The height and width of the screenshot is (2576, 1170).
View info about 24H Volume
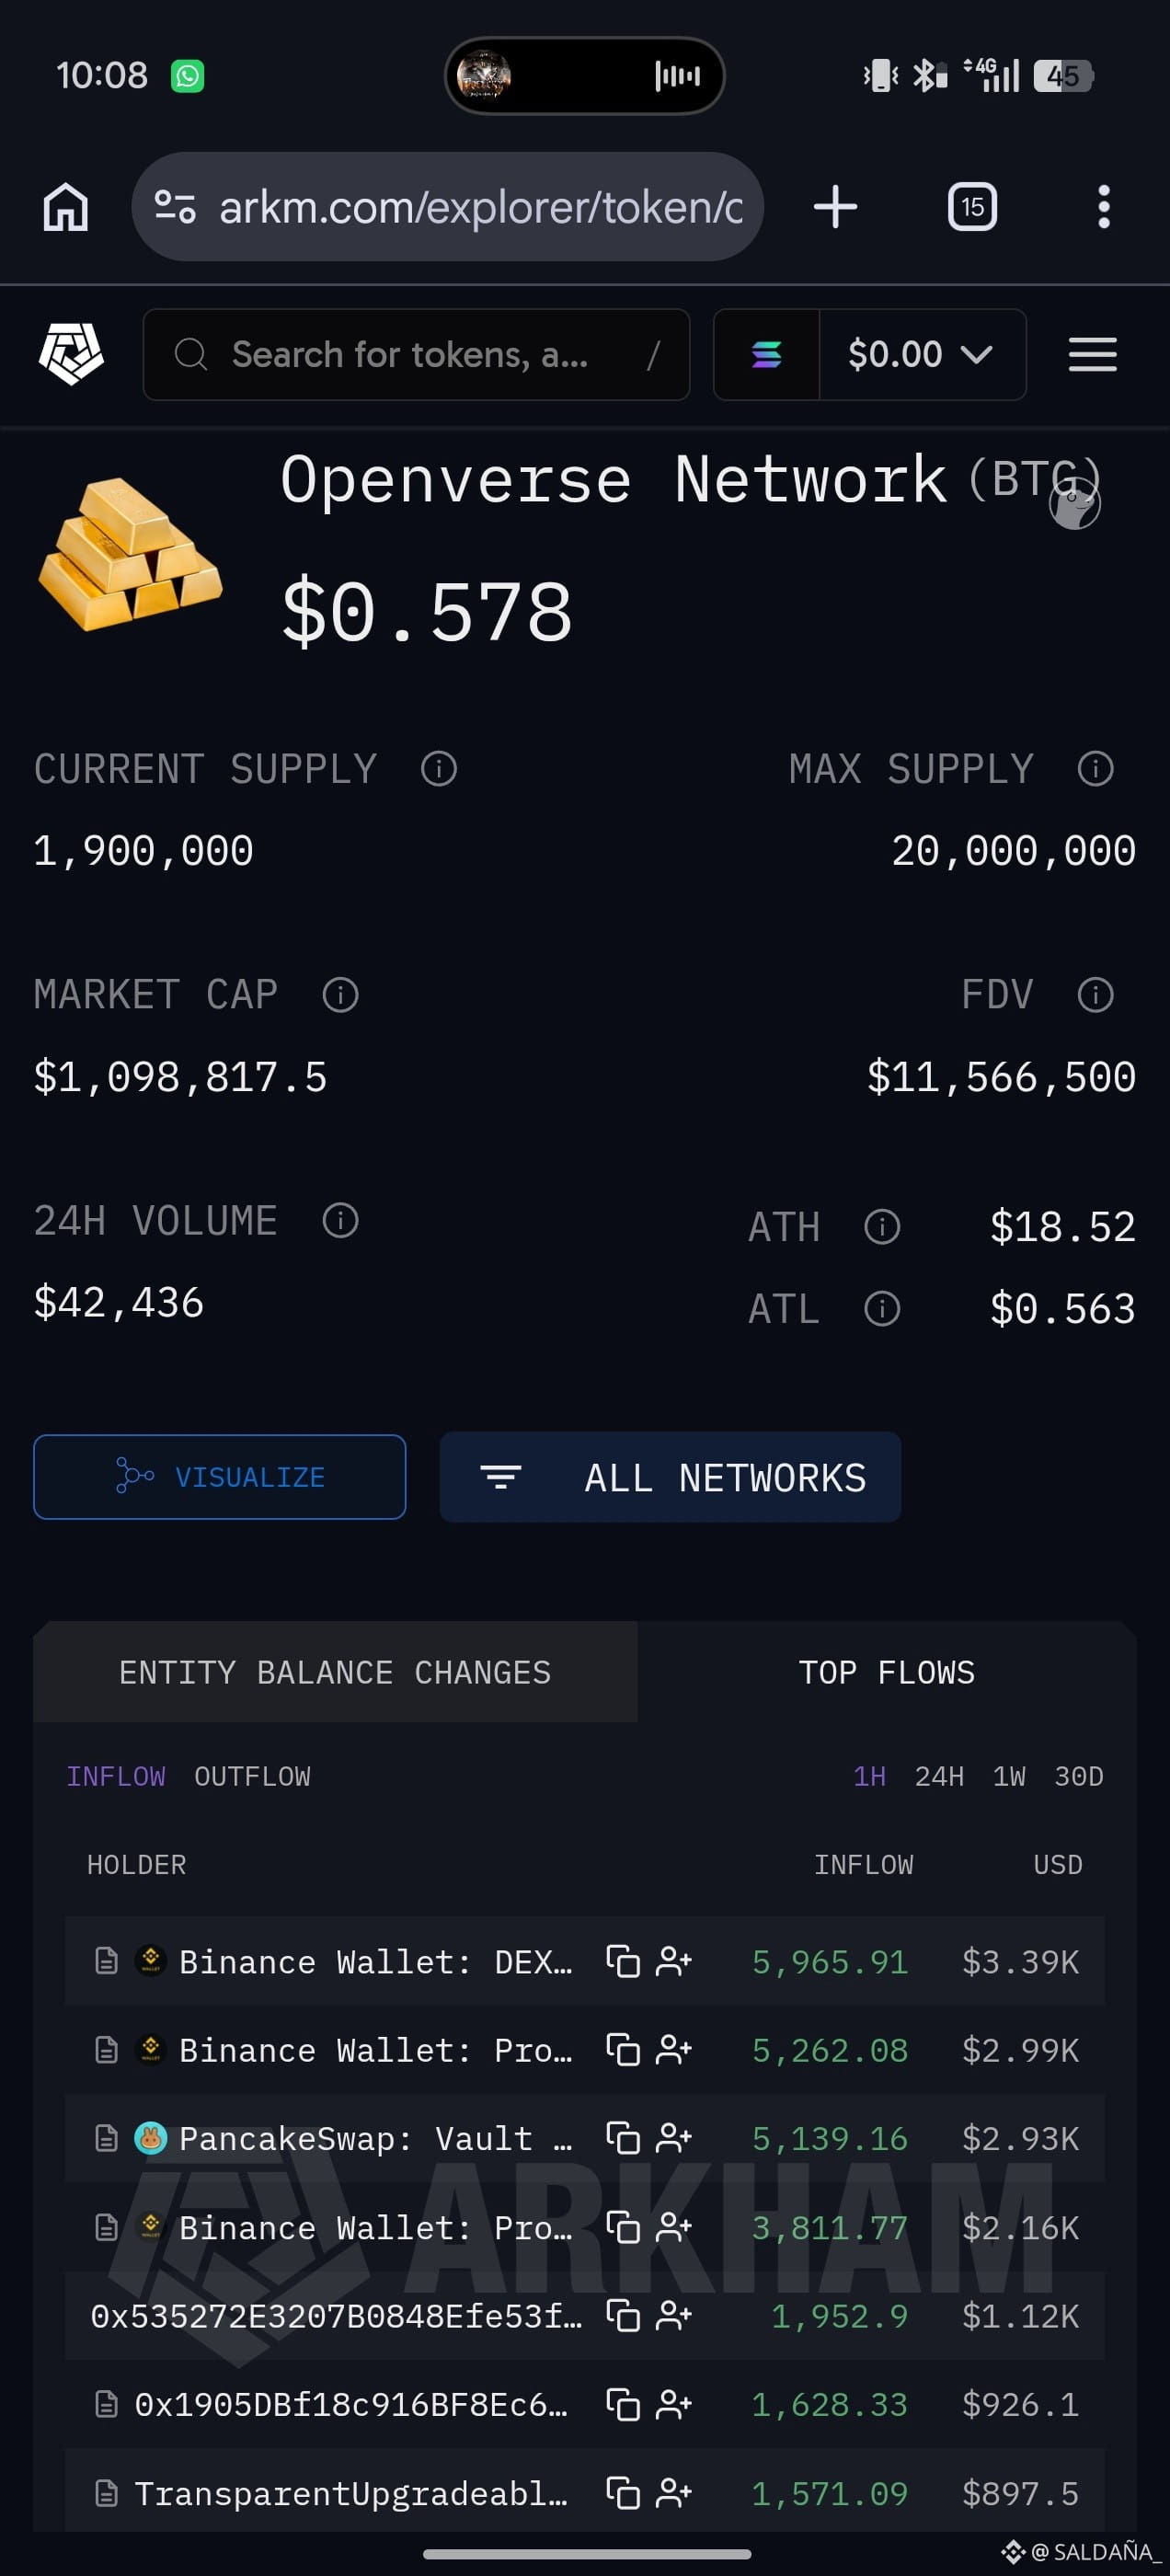coord(340,1221)
